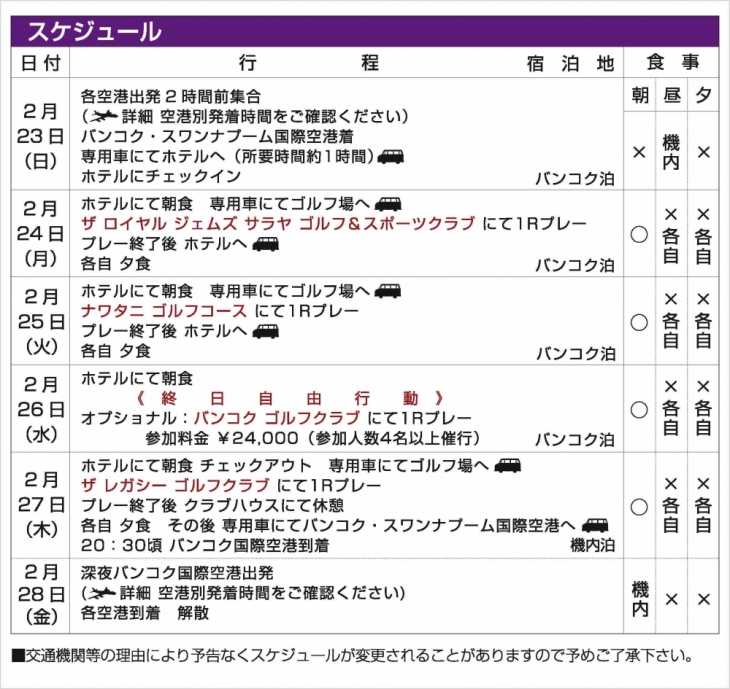Click ザ ロイヤル ジェムズ サラヤ ゴルフ&スポーツクラブ name

278,223
